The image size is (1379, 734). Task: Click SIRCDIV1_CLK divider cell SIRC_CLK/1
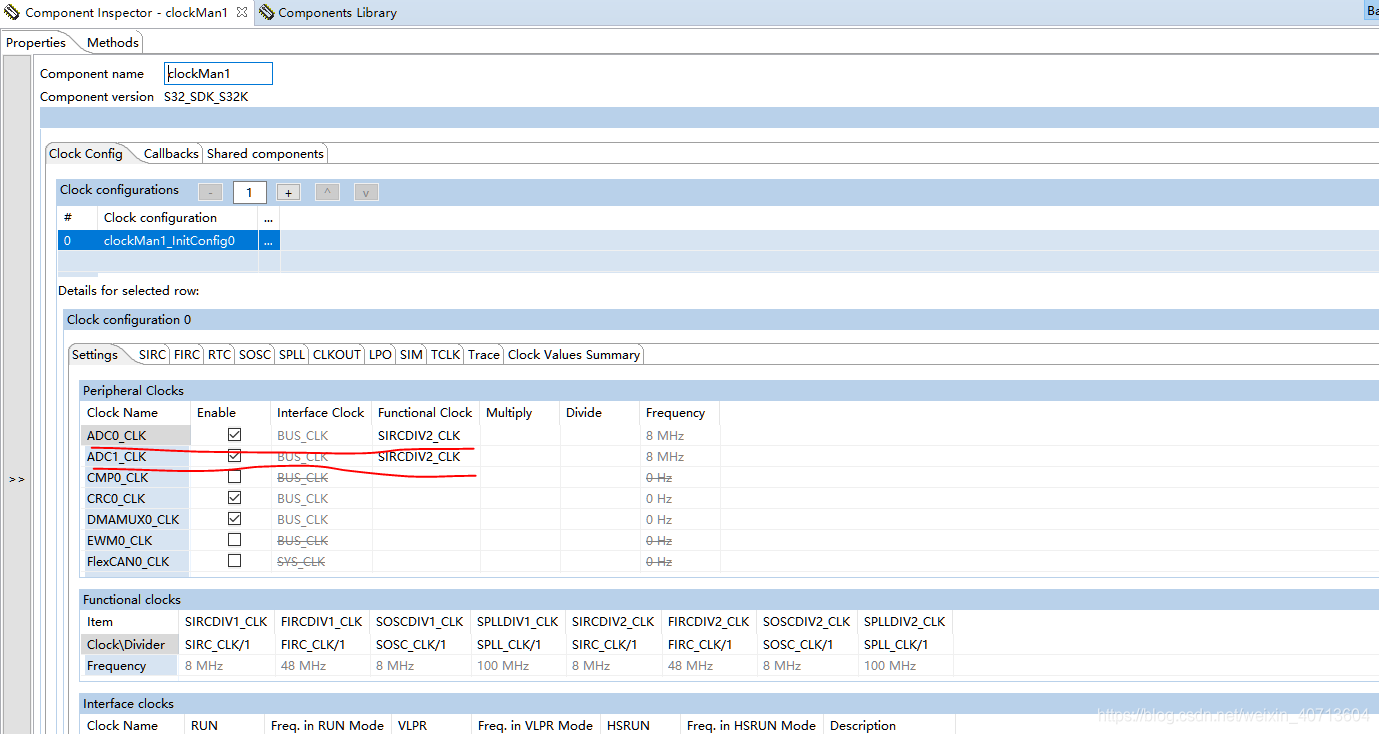226,644
